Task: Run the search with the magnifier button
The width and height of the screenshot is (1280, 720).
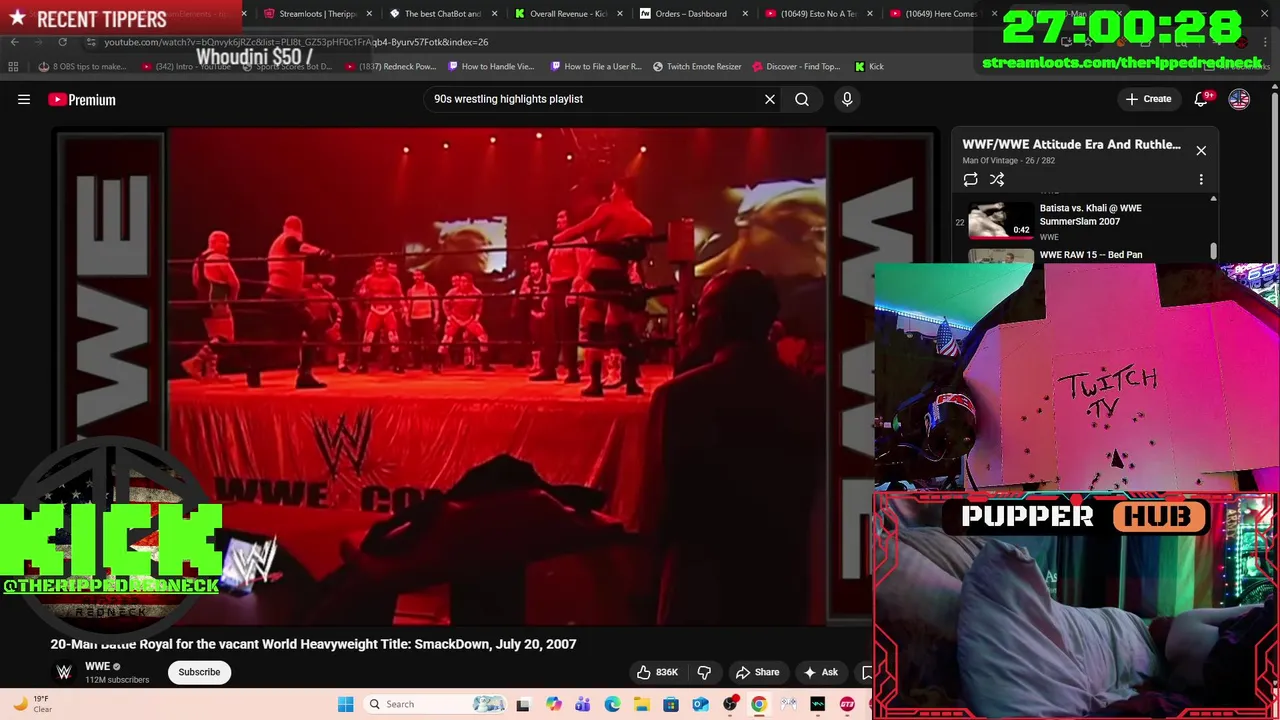Action: 802,99
